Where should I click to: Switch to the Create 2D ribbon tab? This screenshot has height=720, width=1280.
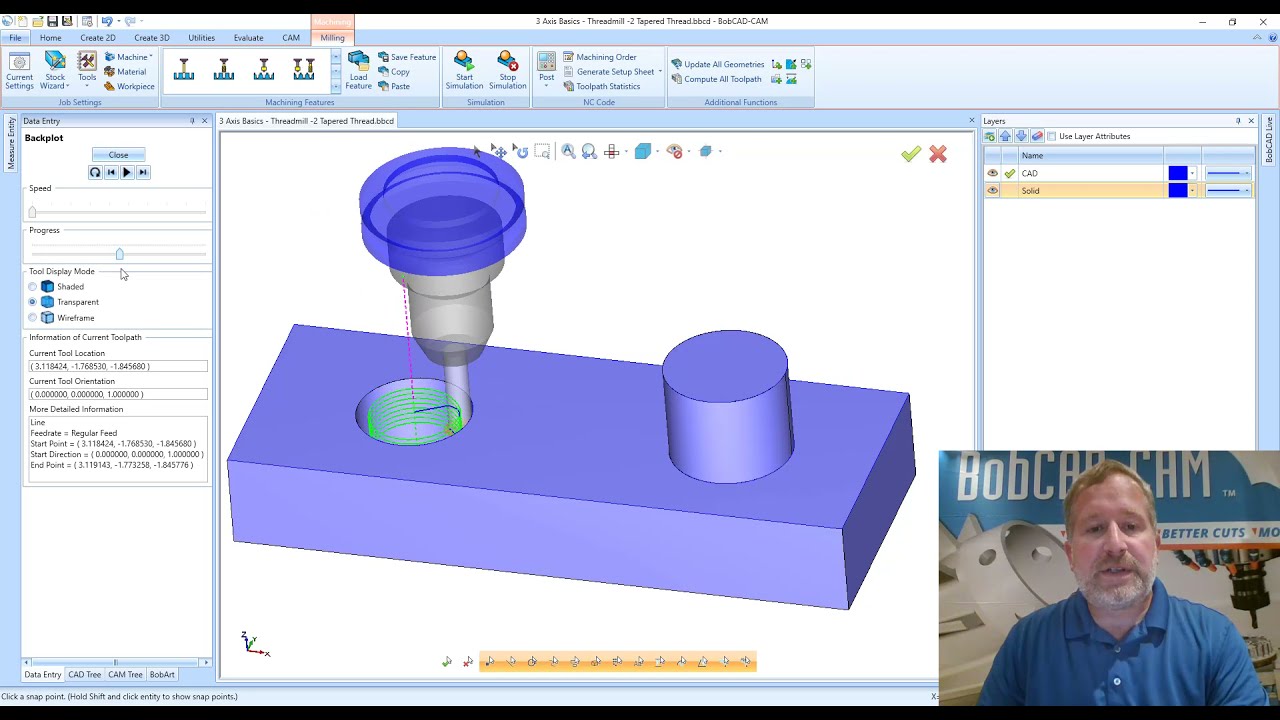[97, 38]
